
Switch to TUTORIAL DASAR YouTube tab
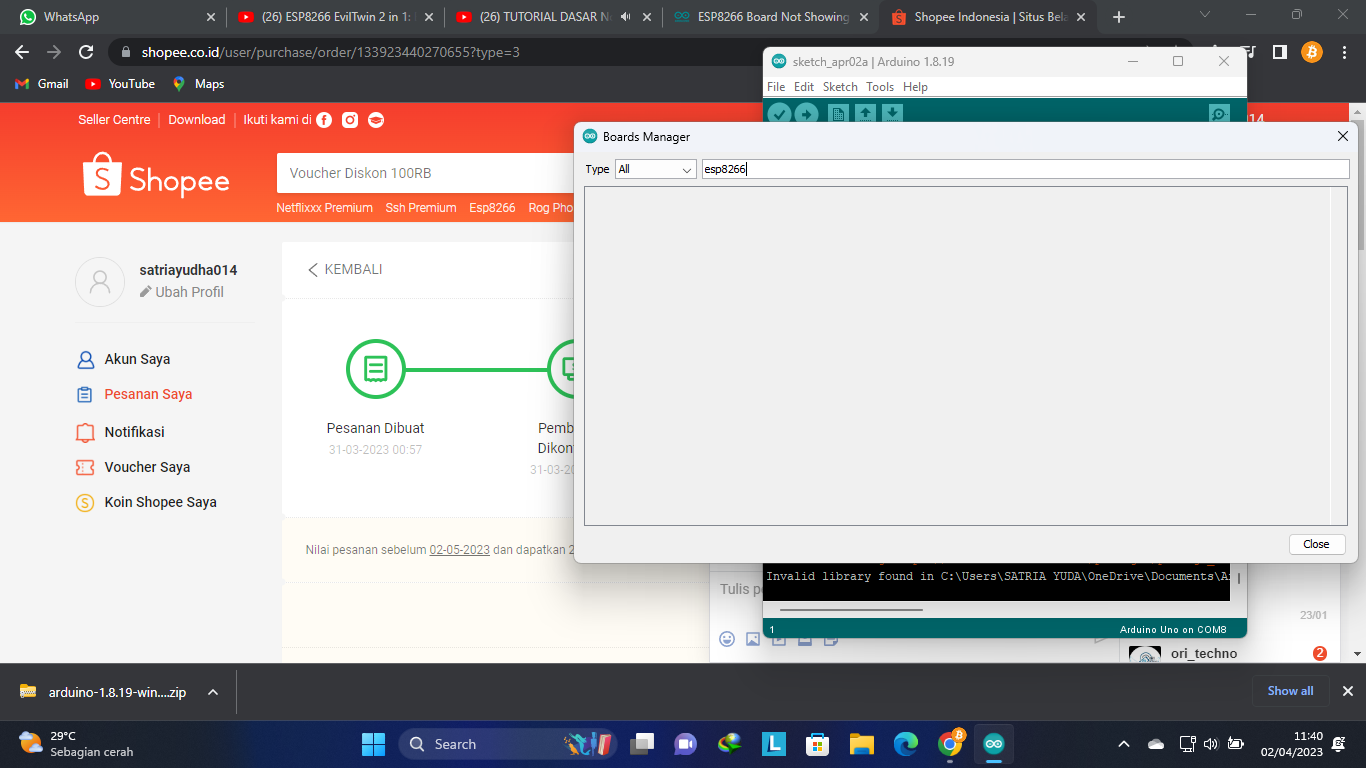point(553,17)
